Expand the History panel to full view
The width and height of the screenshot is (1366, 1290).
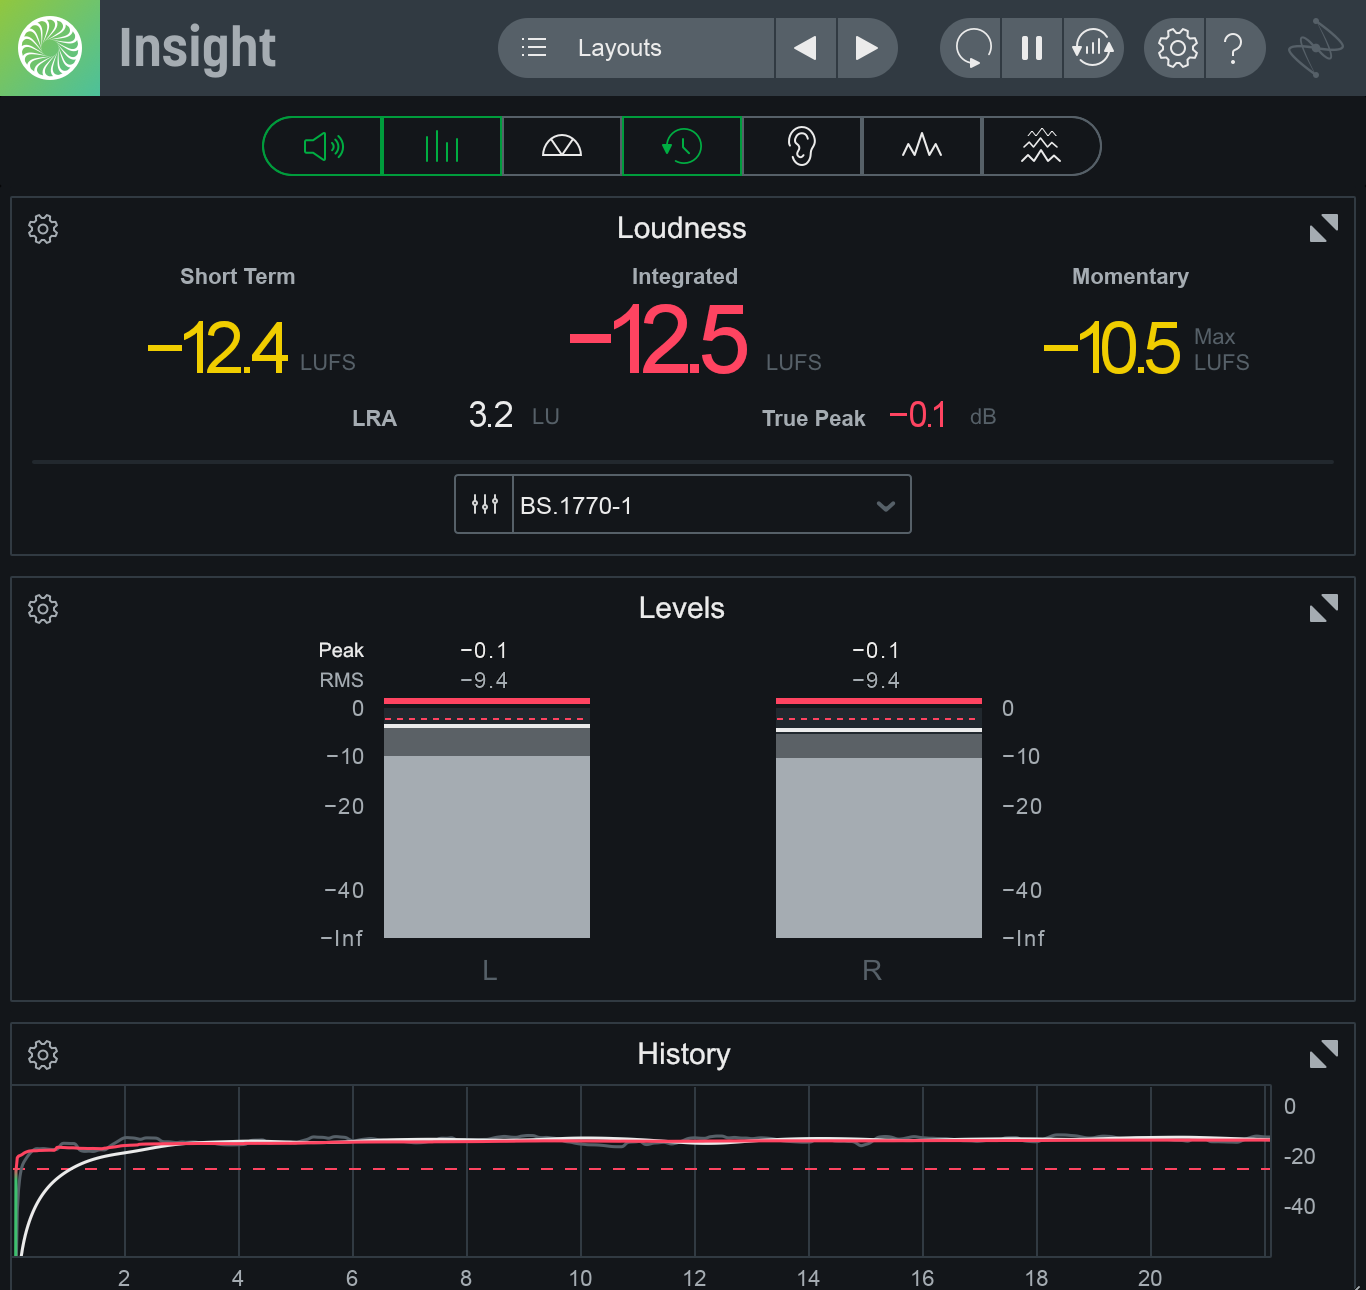tap(1323, 1054)
